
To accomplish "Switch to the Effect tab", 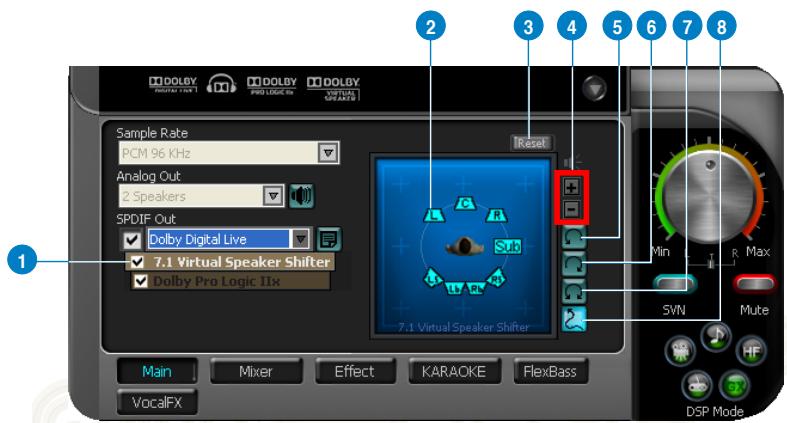I will tap(354, 372).
